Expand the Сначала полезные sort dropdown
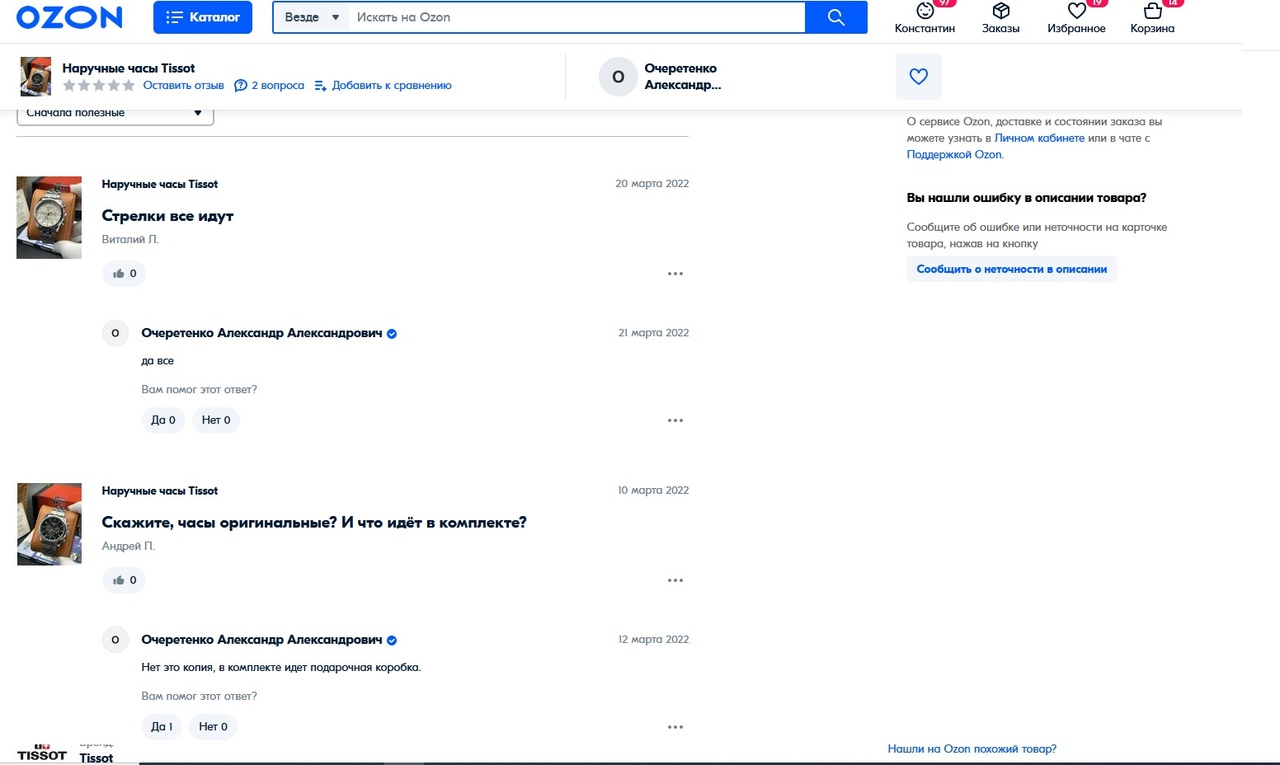Image resolution: width=1280 pixels, height=765 pixels. pos(115,113)
